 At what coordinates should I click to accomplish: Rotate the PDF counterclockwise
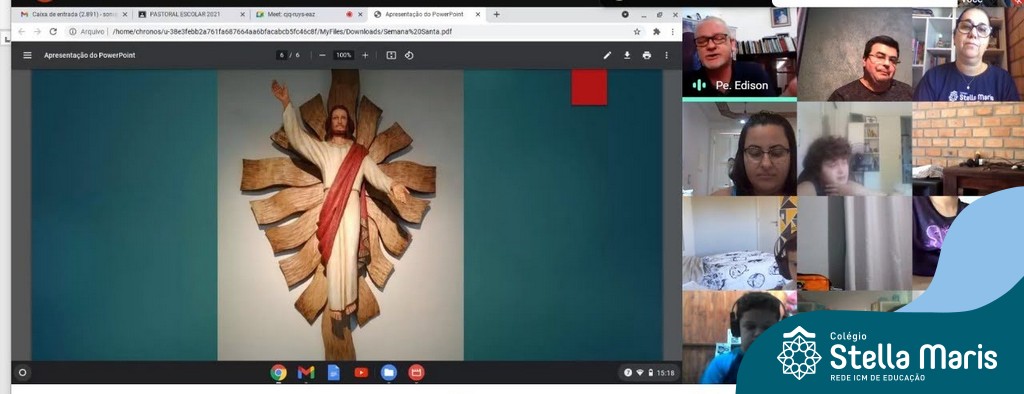(409, 56)
